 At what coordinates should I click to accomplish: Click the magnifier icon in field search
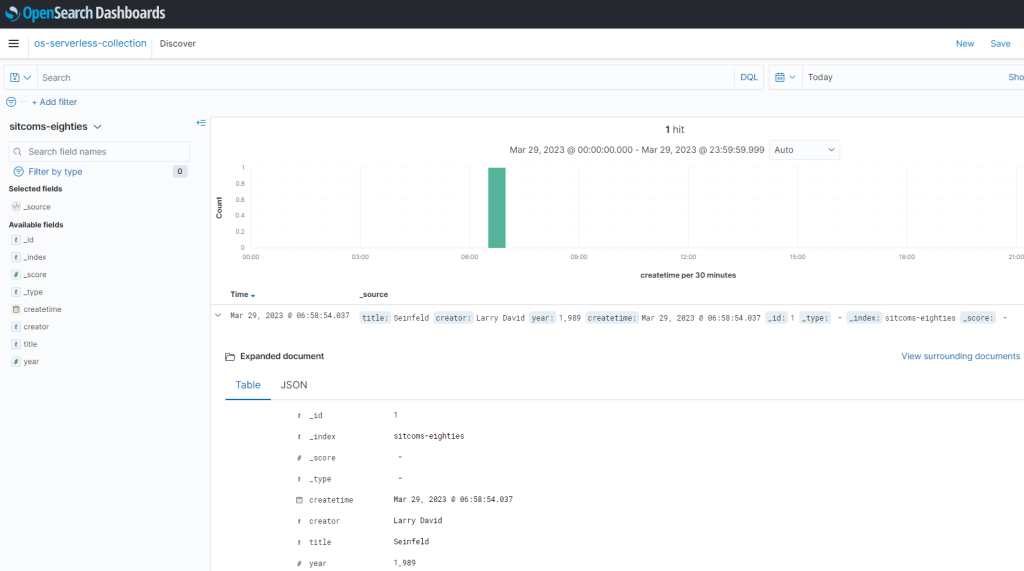pyautogui.click(x=18, y=152)
